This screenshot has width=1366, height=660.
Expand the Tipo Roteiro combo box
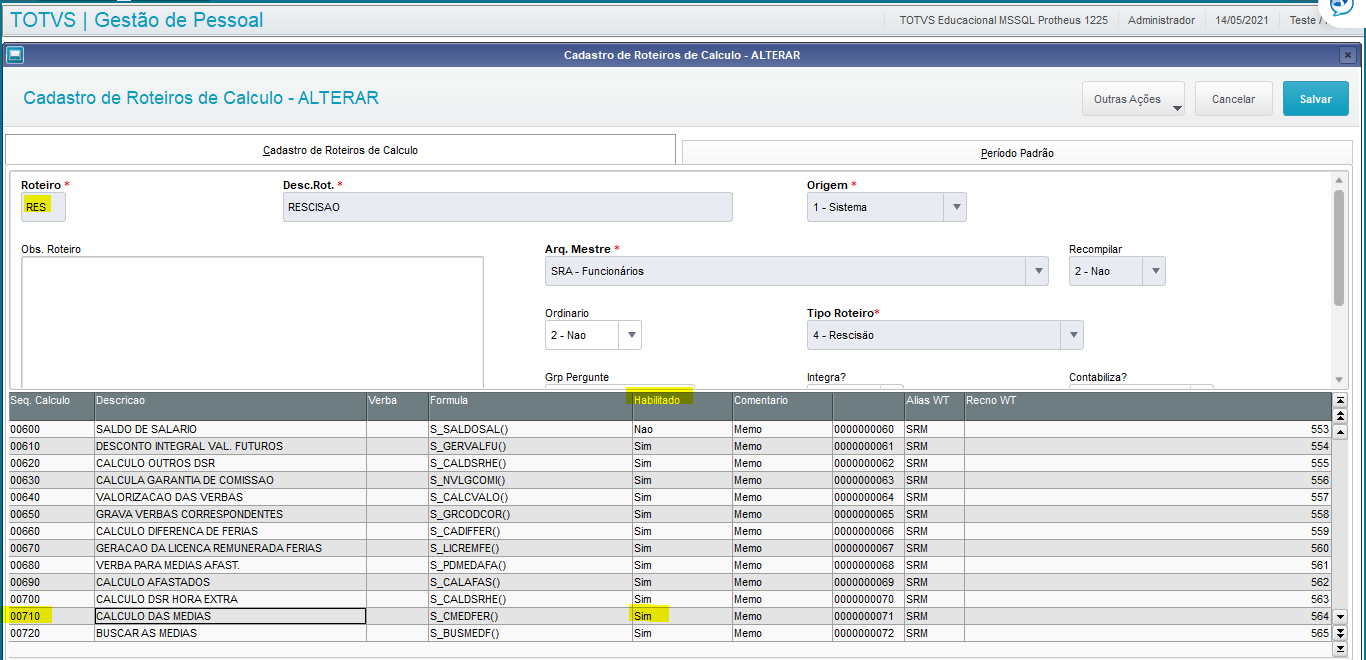[1072, 335]
